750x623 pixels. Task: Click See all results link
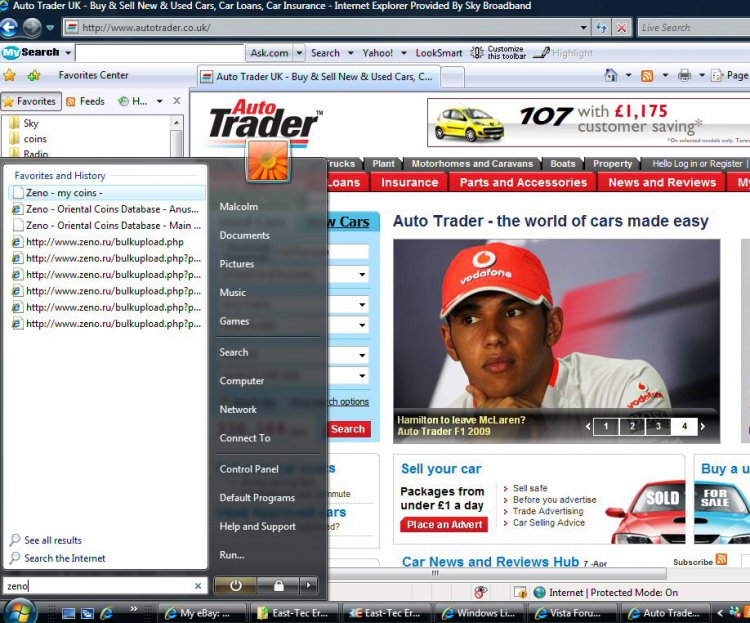(53, 540)
